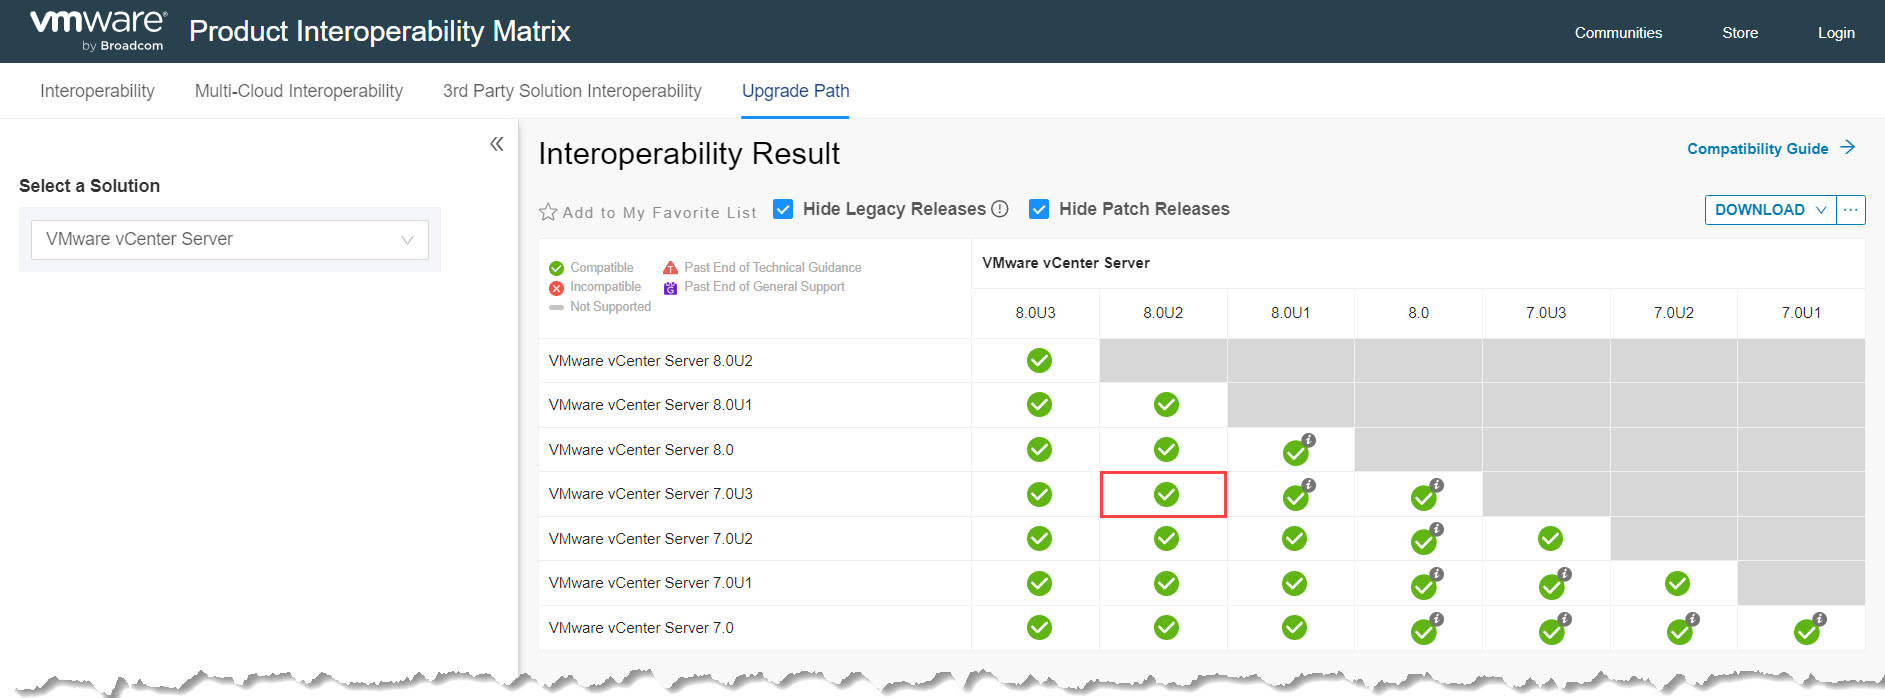The width and height of the screenshot is (1885, 698).
Task: Open the Compatibility Guide link
Action: coord(1758,149)
